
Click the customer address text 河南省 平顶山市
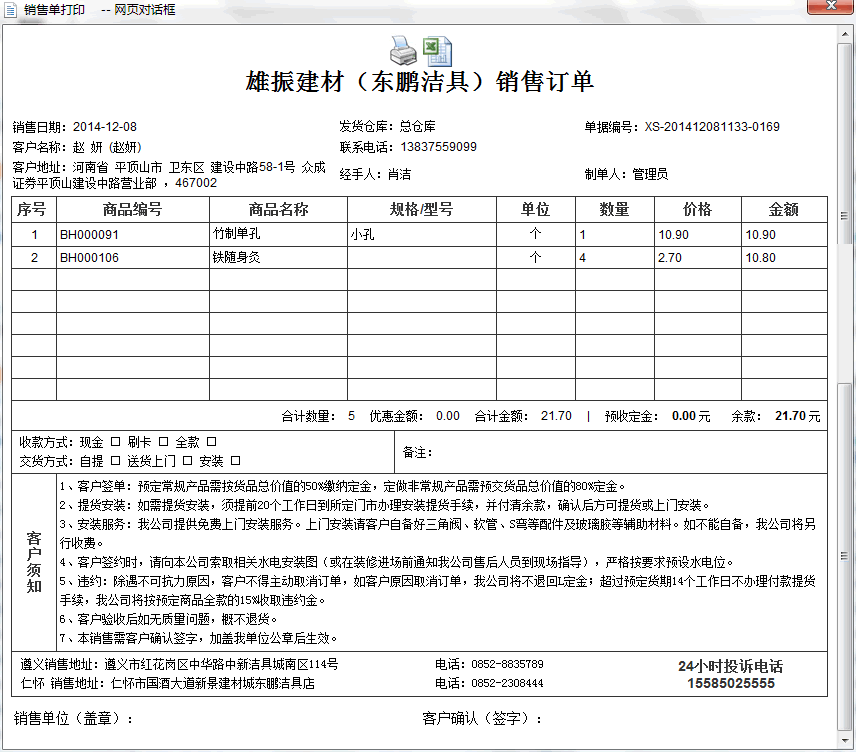117,167
